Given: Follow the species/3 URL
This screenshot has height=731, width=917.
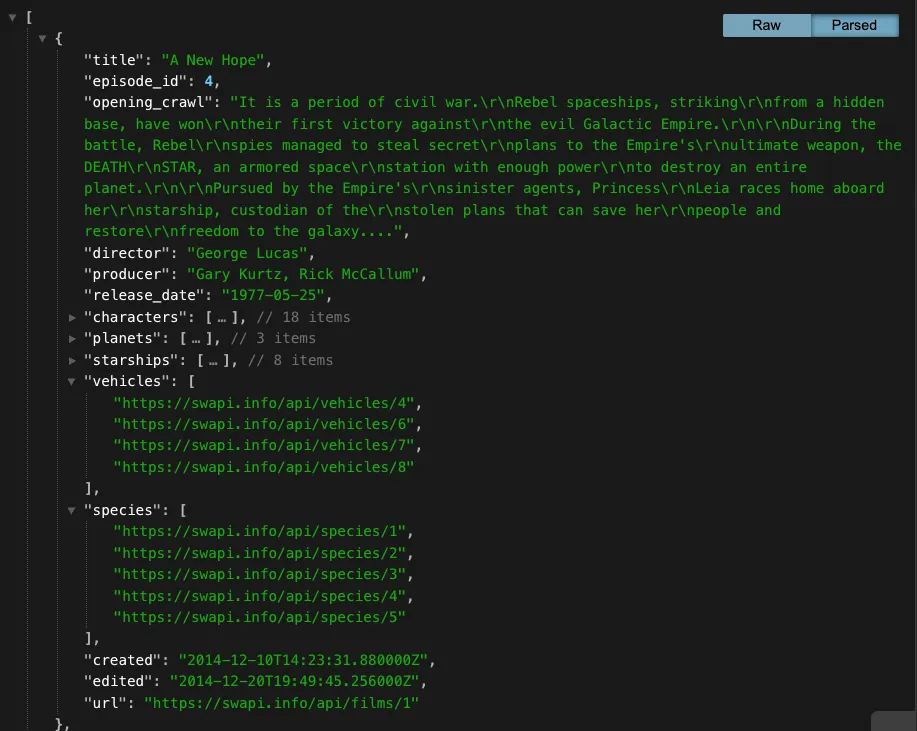Looking at the screenshot, I should coord(260,575).
